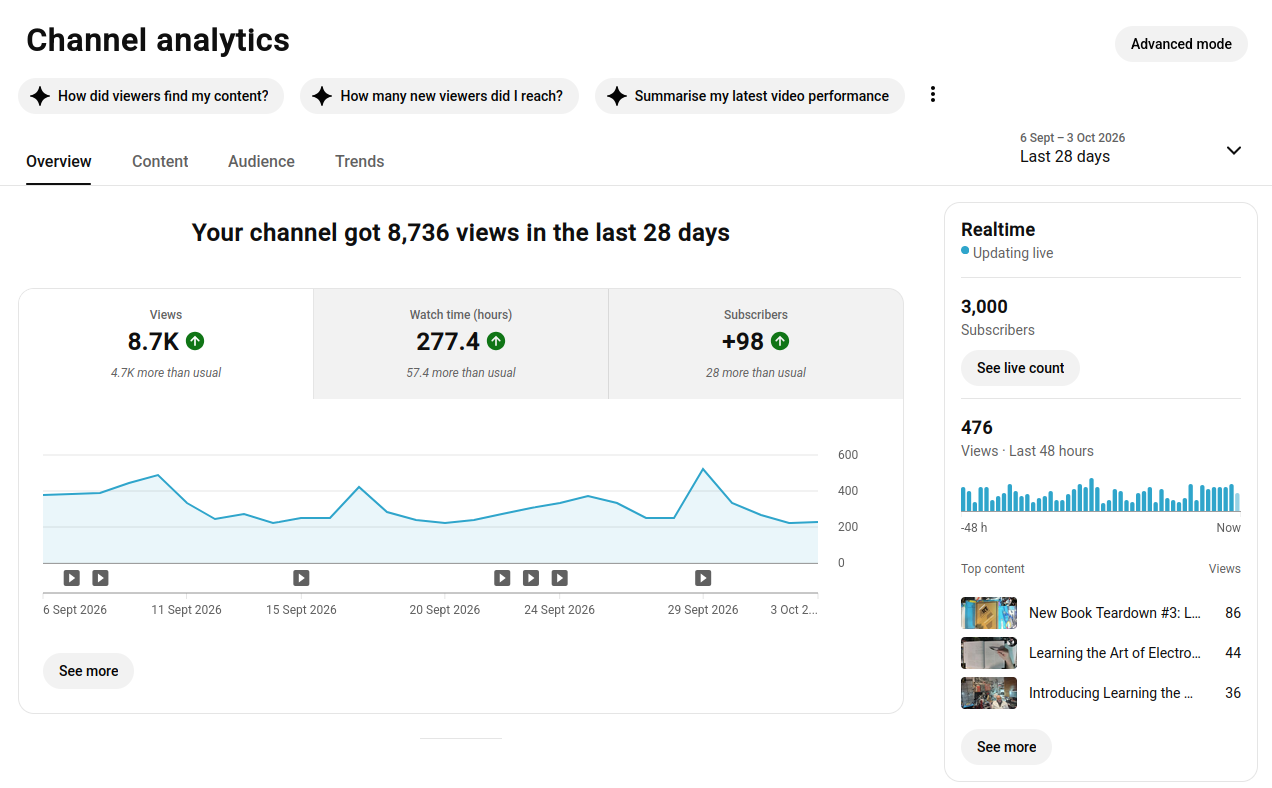
Task: Click the date range chevron arrow
Action: [x=1234, y=150]
